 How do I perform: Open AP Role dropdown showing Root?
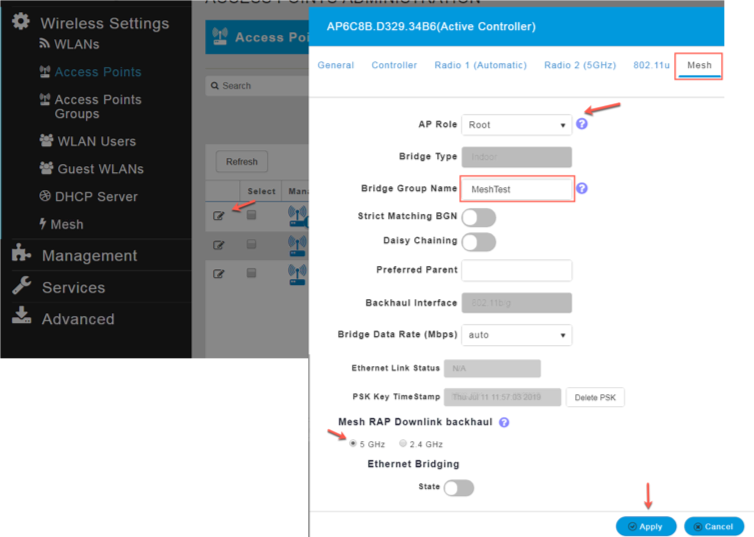click(516, 125)
